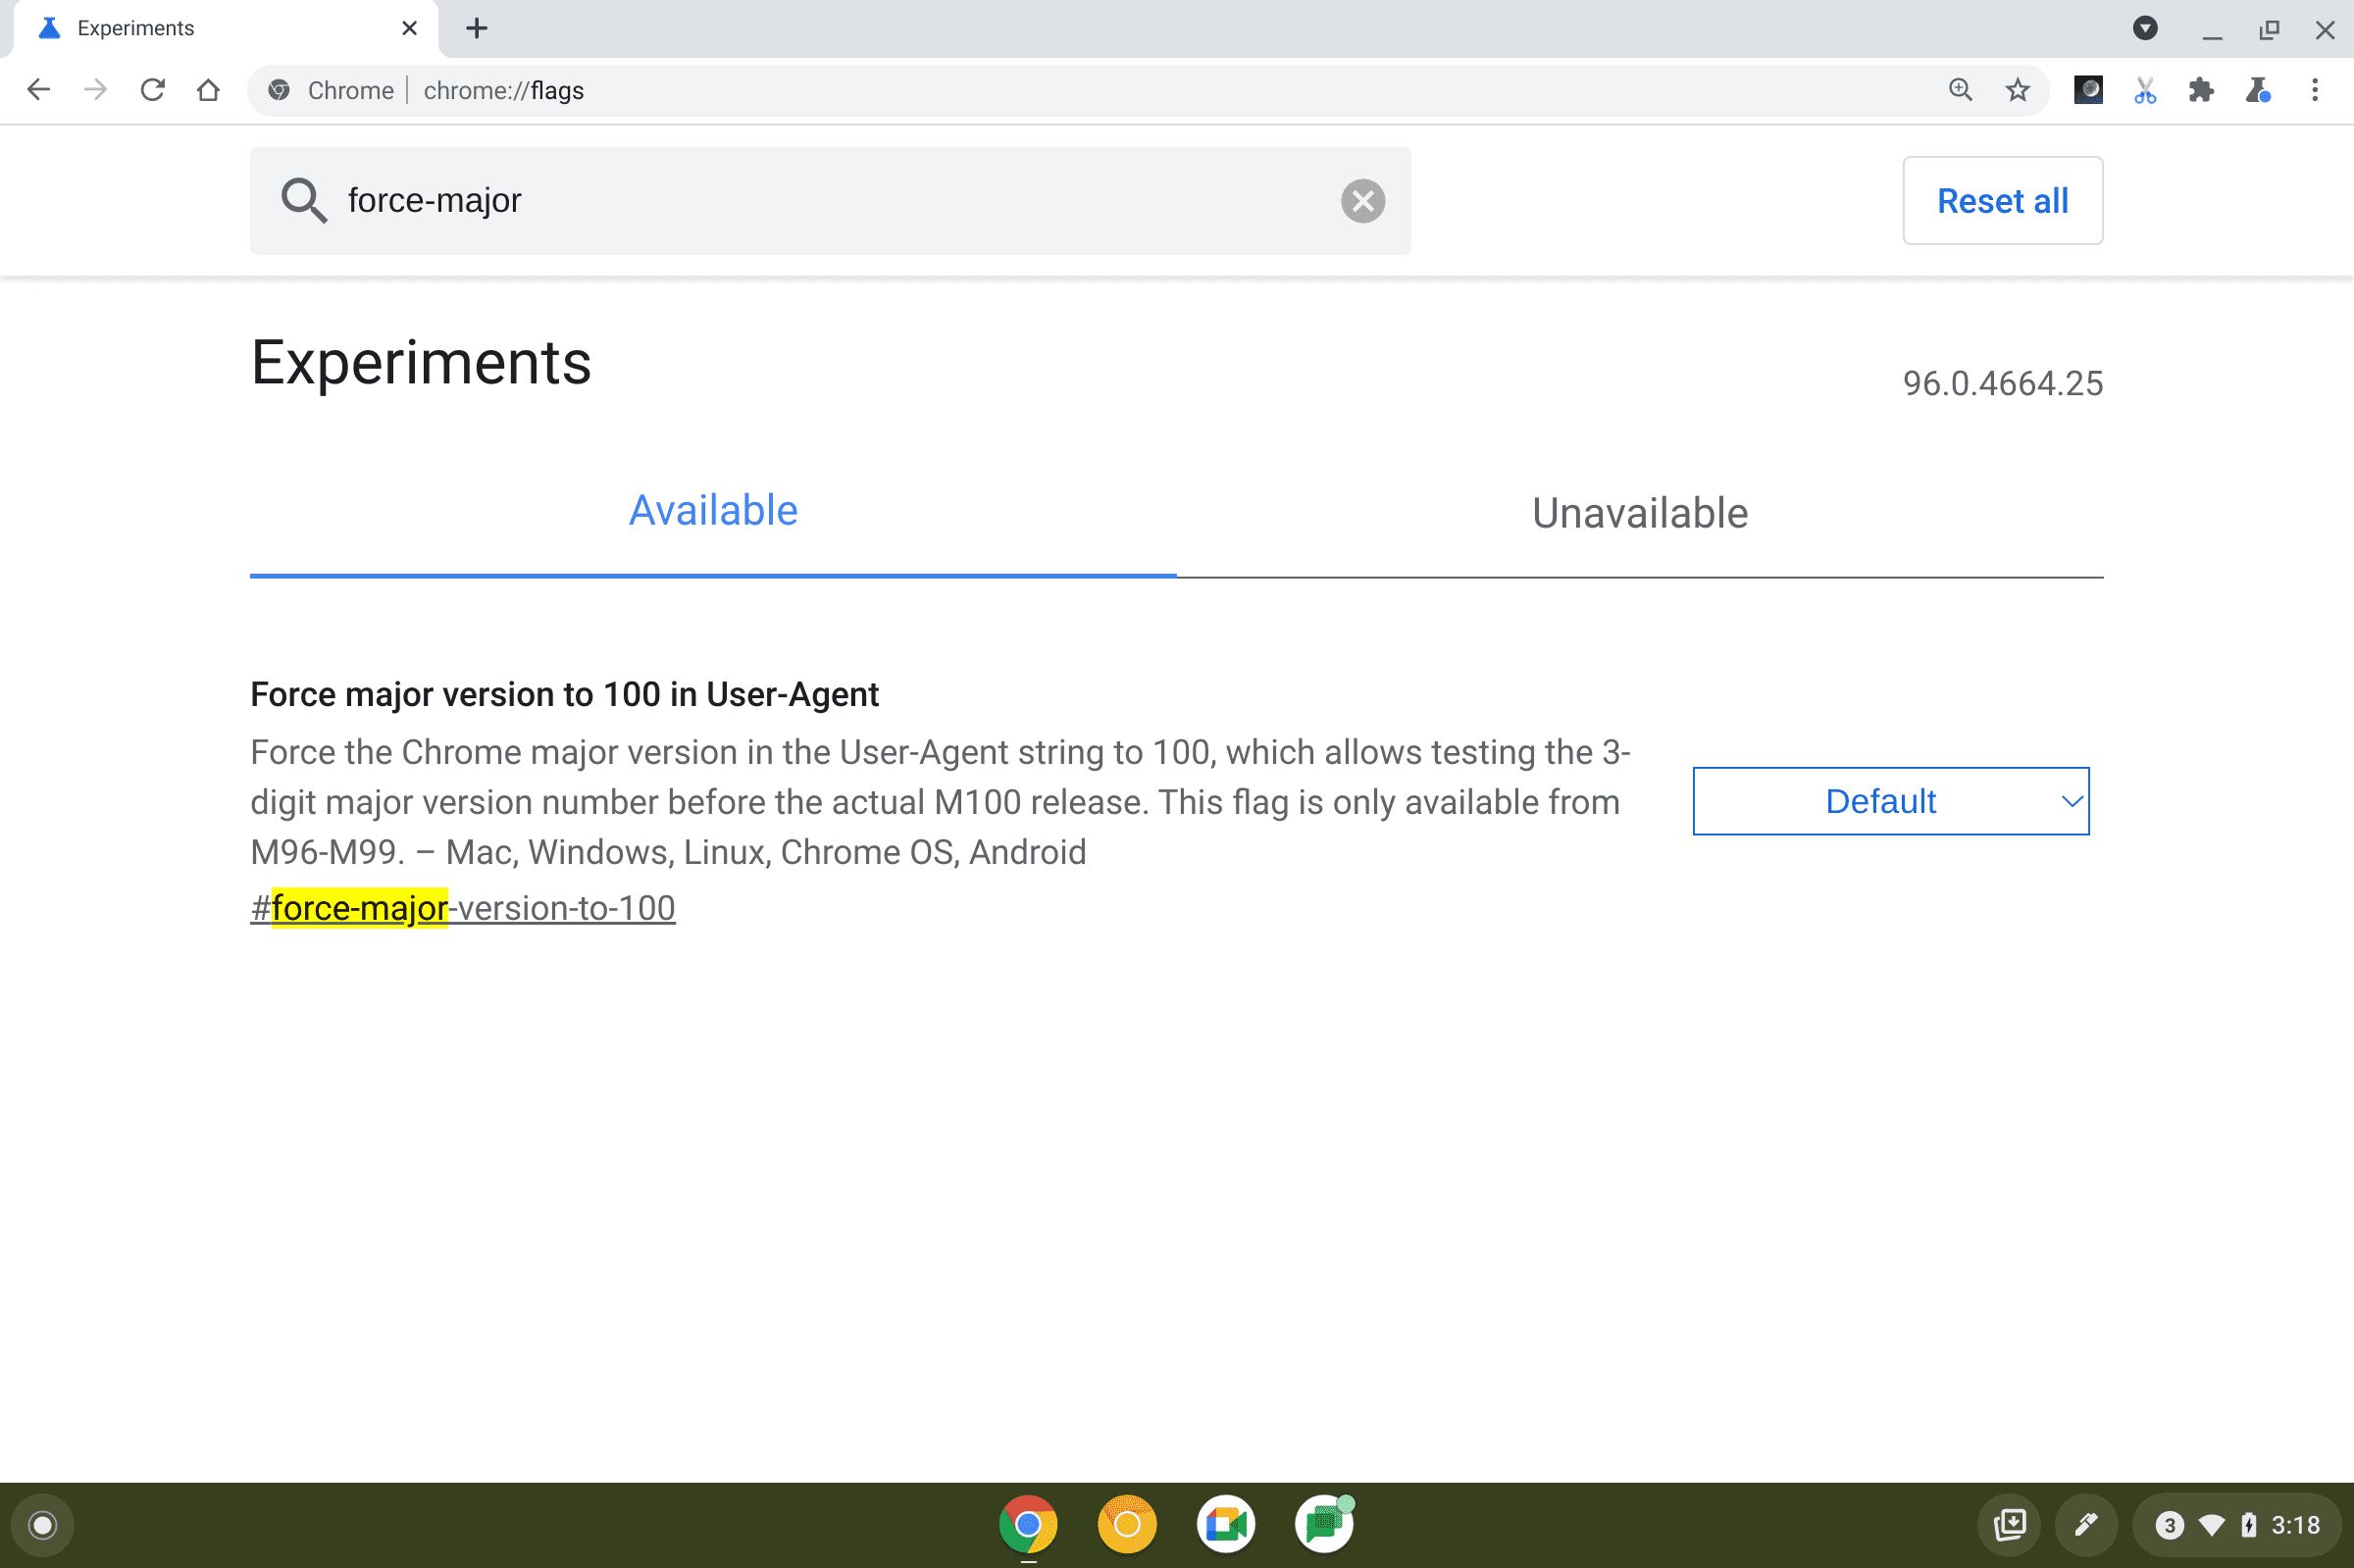Select the Default dropdown for force-major flag

[1890, 800]
